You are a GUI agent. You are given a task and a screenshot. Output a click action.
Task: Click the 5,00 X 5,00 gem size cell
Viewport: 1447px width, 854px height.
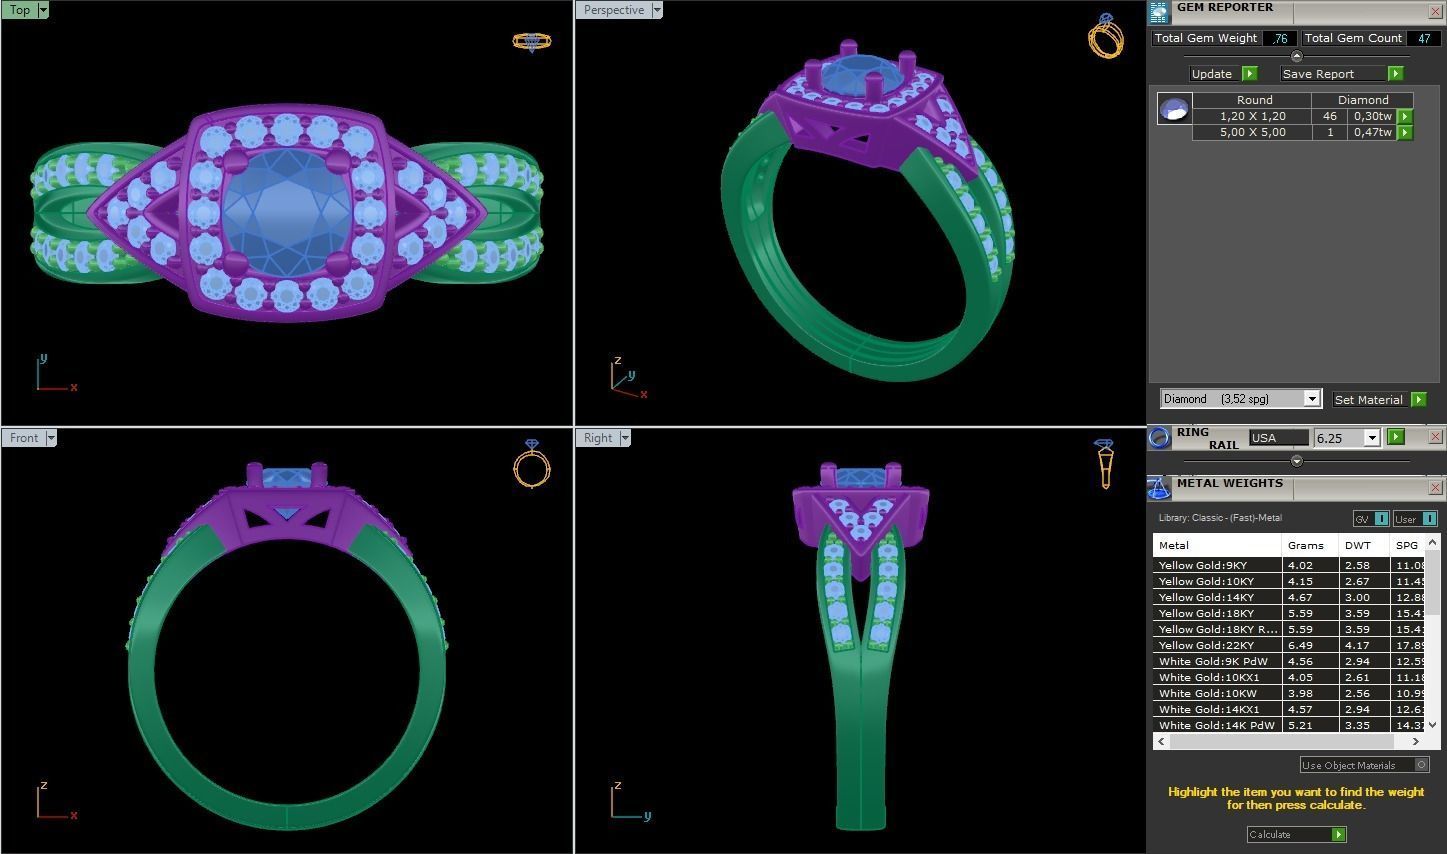coord(1252,132)
